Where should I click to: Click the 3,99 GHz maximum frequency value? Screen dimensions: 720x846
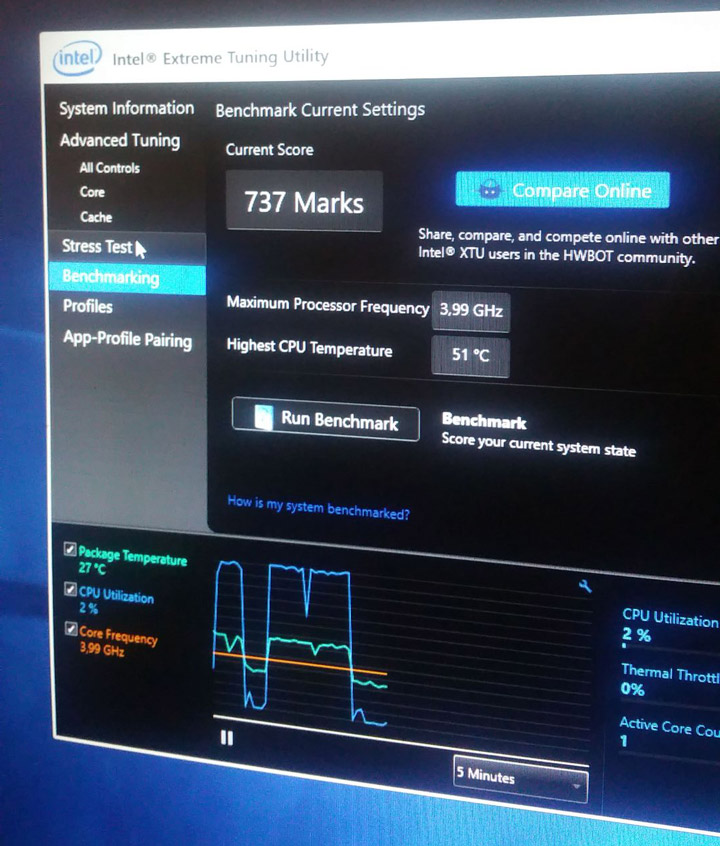[x=471, y=311]
